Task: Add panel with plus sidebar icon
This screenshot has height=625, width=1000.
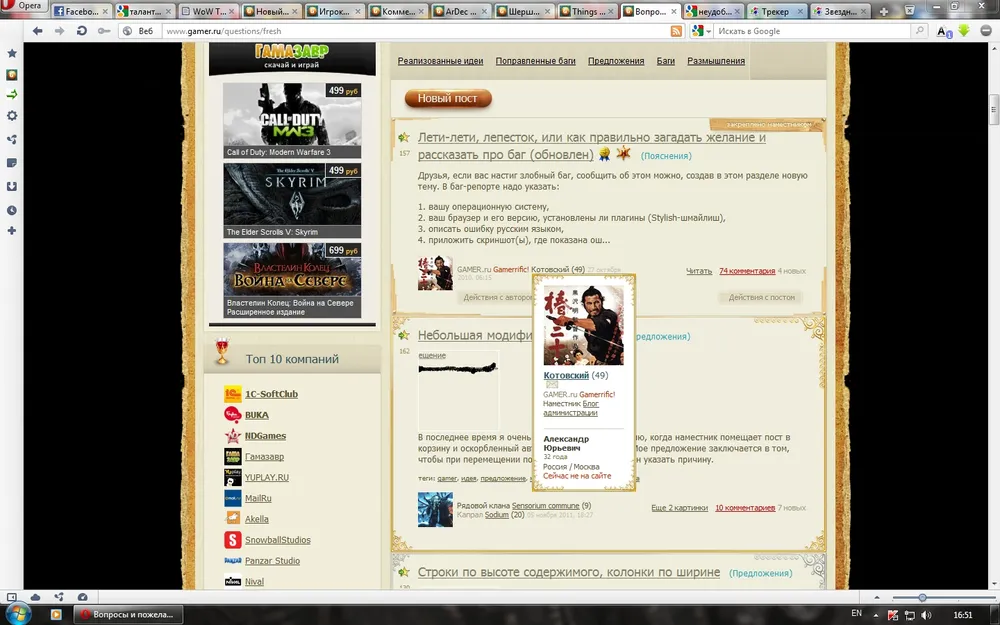Action: (11, 231)
